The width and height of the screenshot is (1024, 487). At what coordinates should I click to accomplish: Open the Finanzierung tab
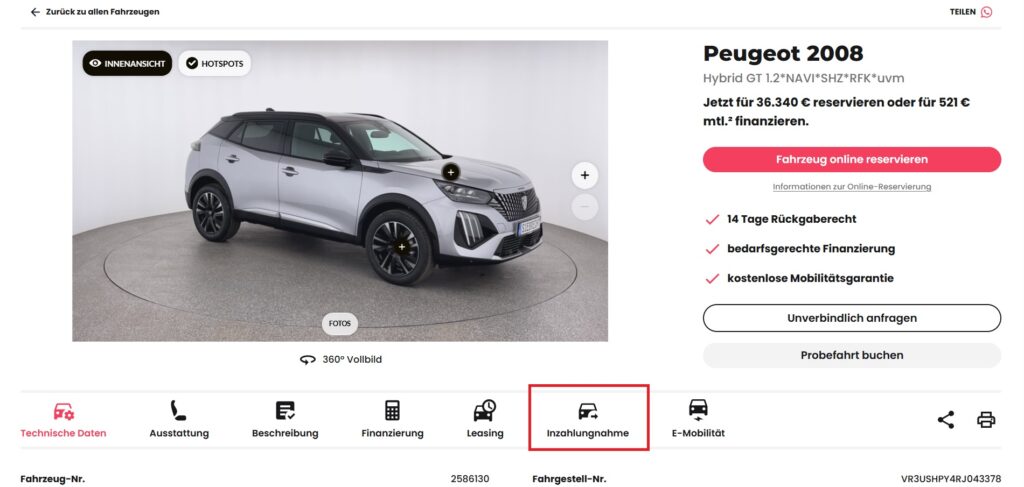[392, 420]
